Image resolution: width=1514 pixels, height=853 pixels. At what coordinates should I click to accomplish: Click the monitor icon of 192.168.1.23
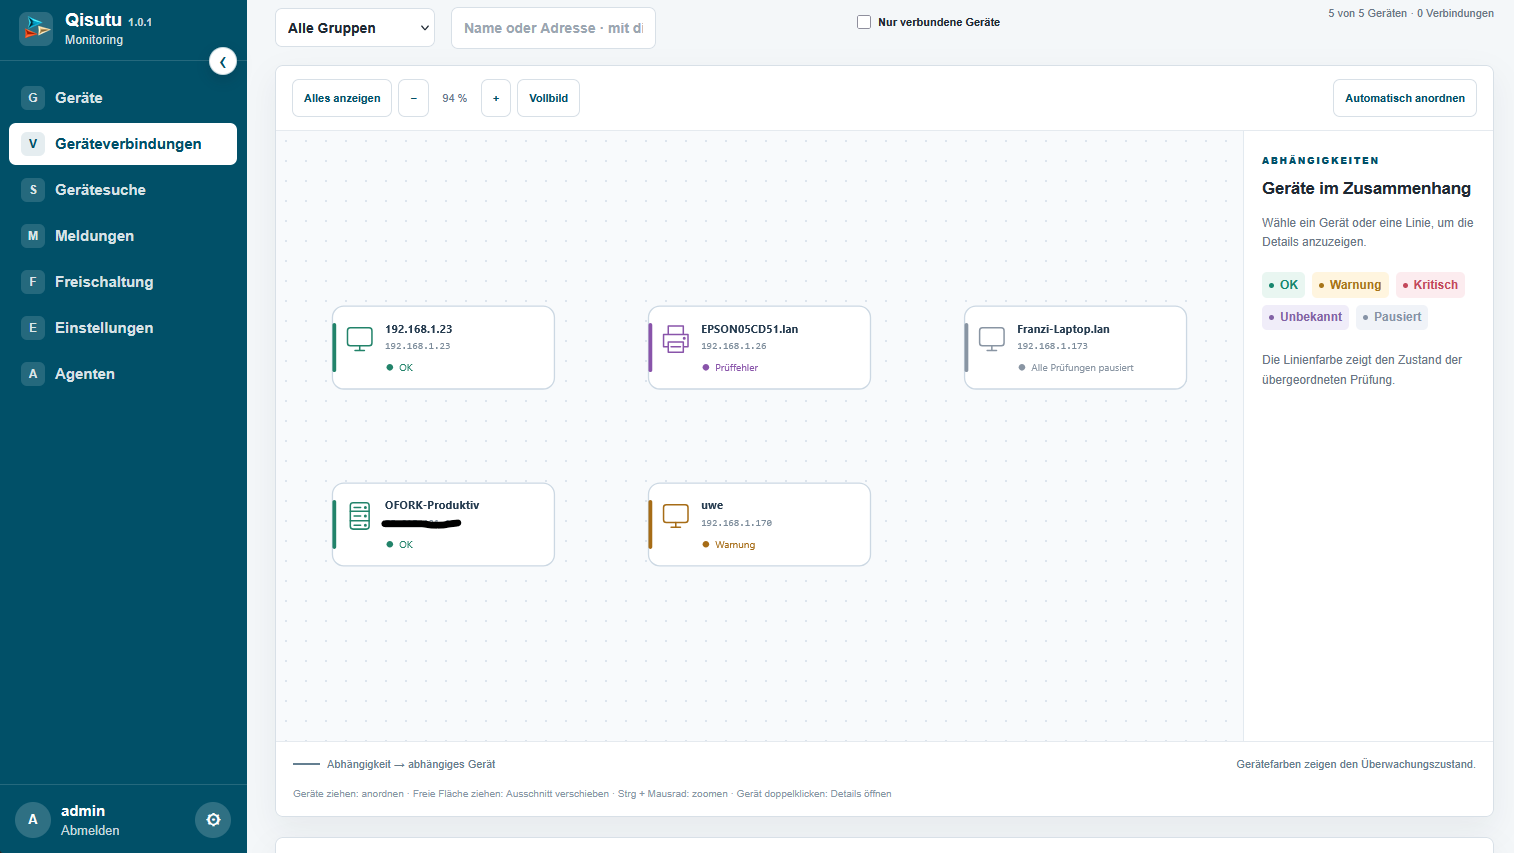(x=360, y=339)
